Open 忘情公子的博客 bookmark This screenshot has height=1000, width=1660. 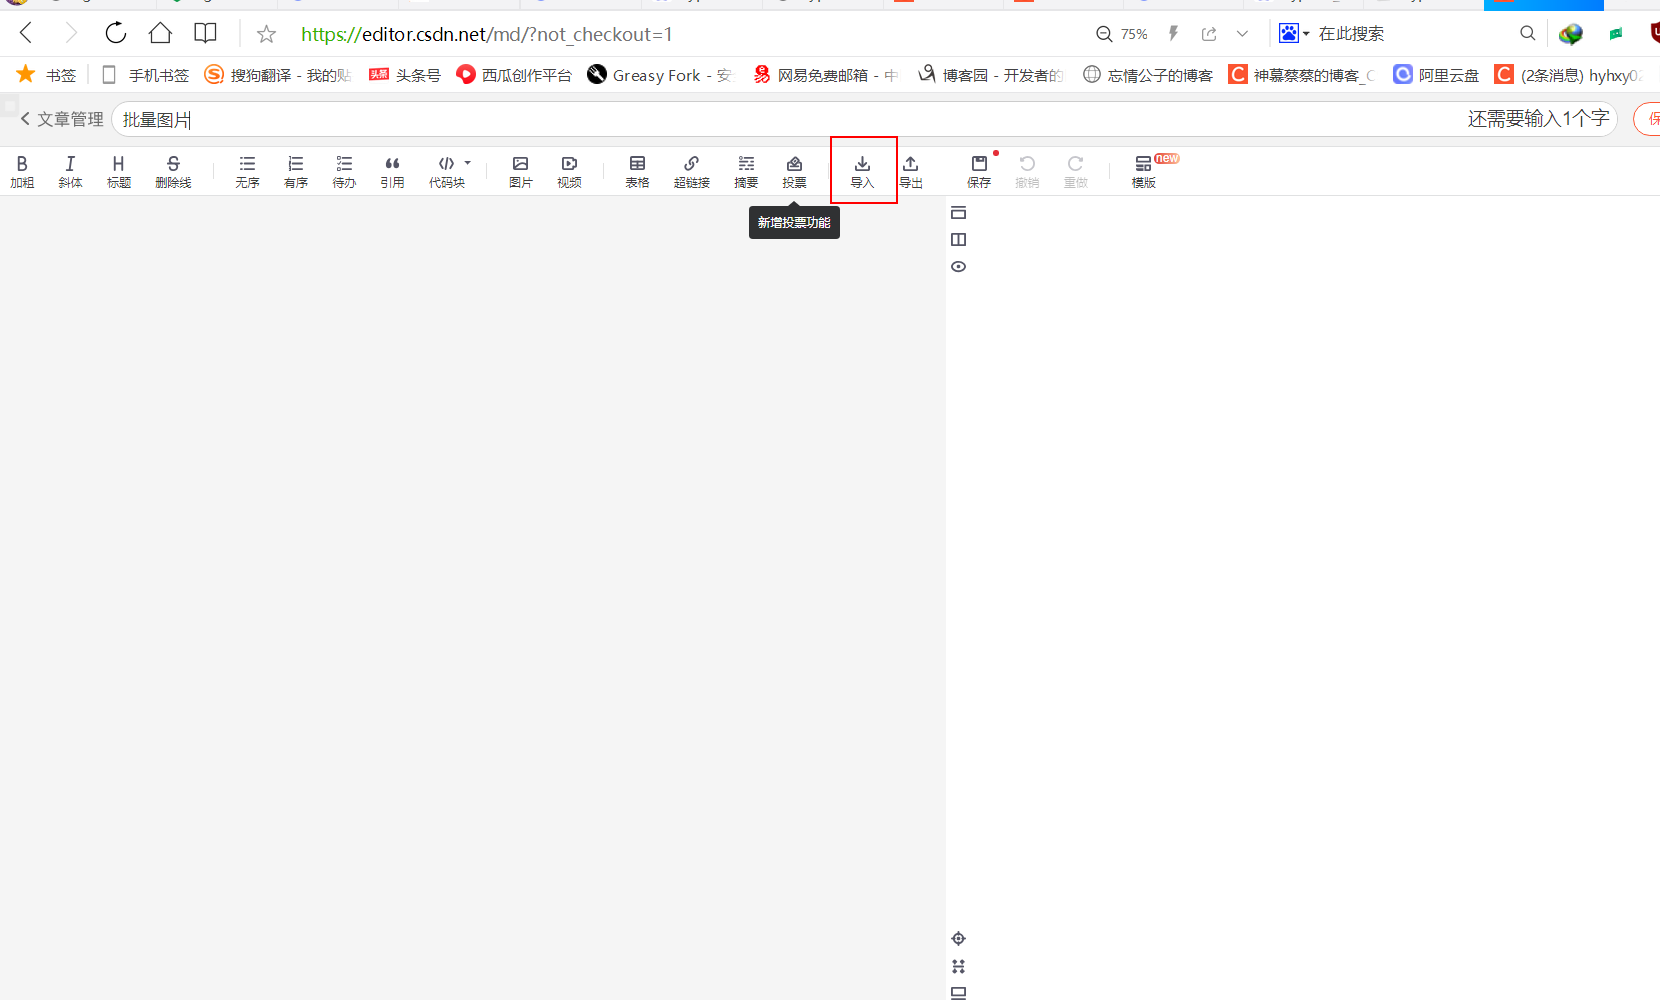(1148, 75)
